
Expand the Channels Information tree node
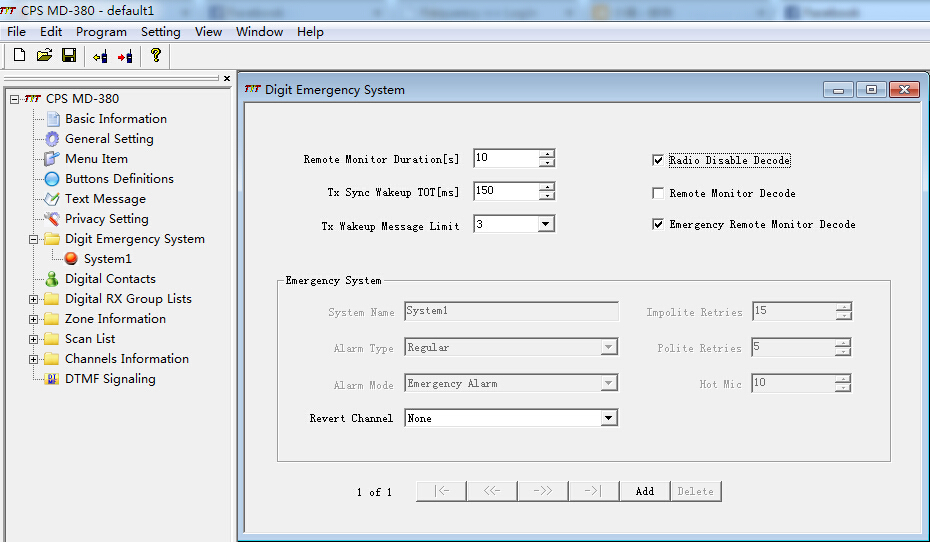click(34, 359)
